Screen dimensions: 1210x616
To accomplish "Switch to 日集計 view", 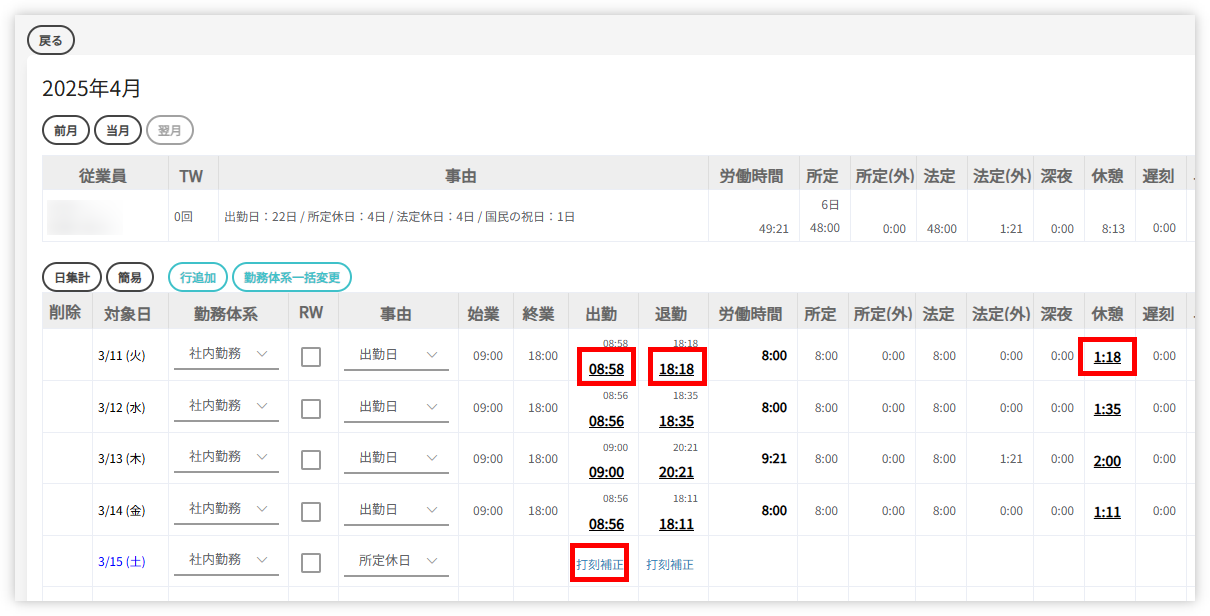I will [x=72, y=277].
